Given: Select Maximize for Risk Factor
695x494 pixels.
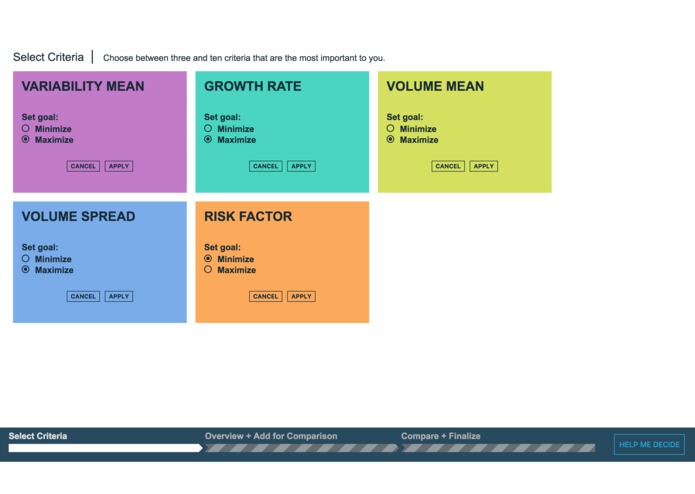Looking at the screenshot, I should [x=208, y=270].
